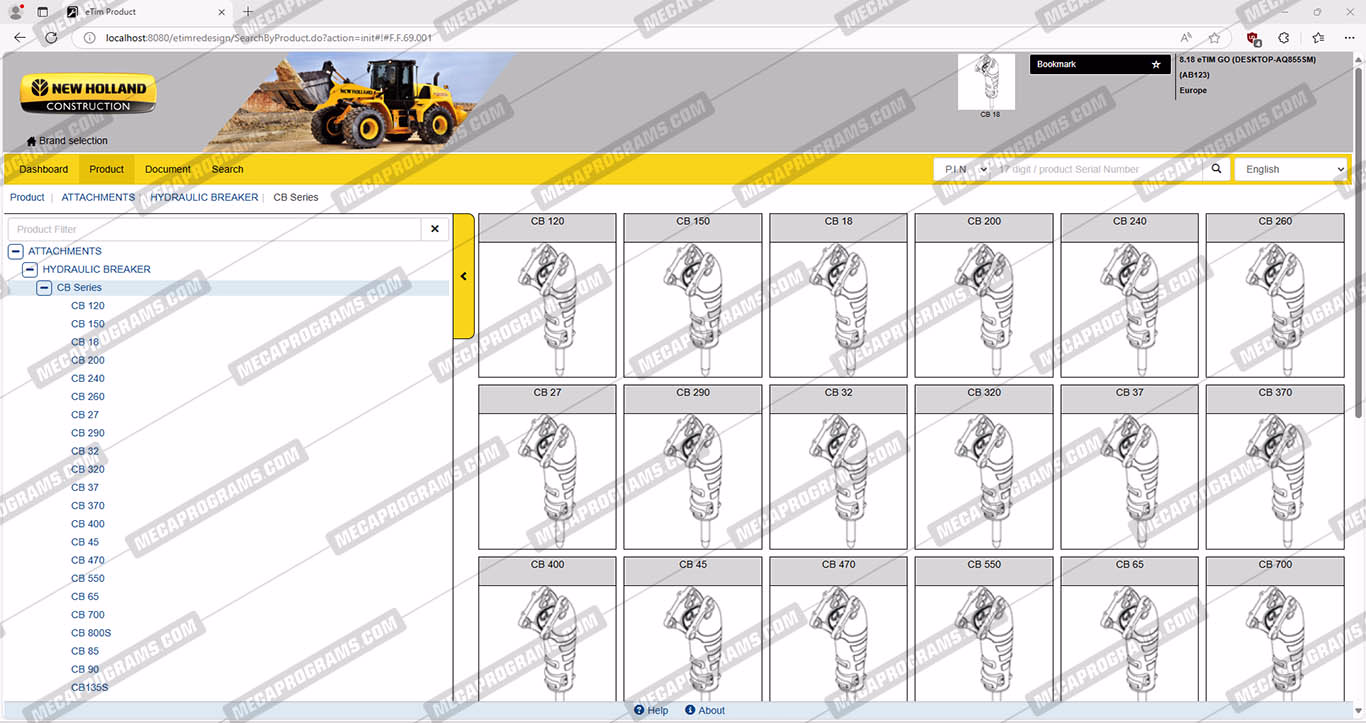This screenshot has width=1366, height=723.
Task: Select the Product tab
Action: [107, 169]
